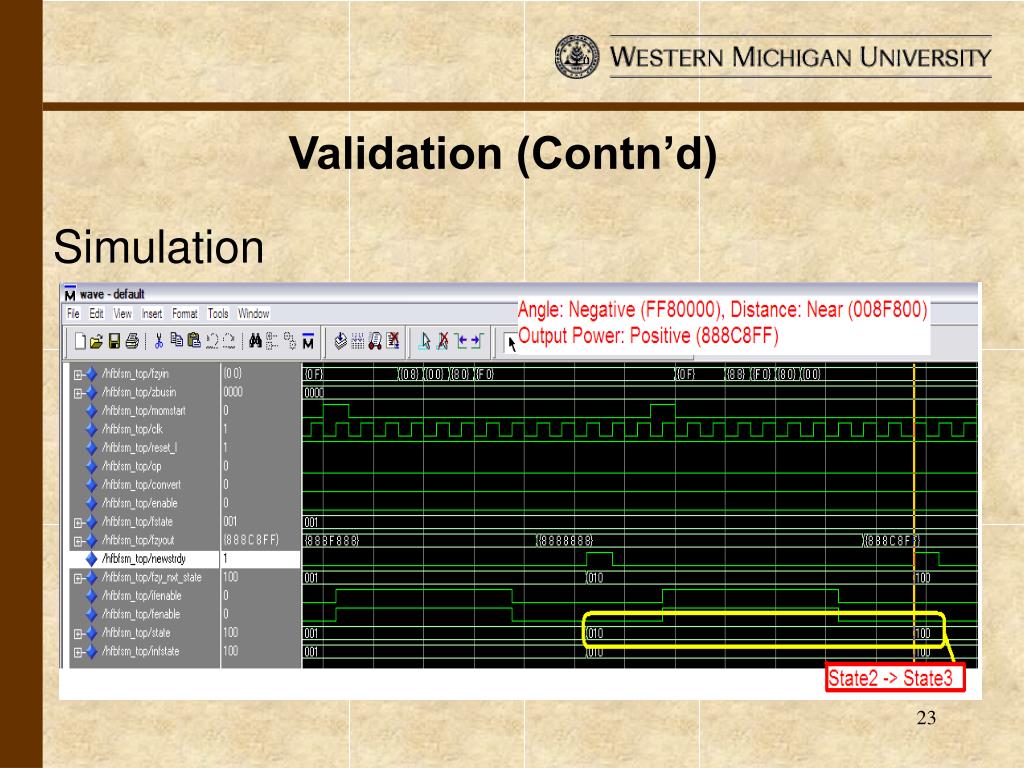This screenshot has height=768, width=1024.
Task: Open a file using folder icon
Action: (x=96, y=341)
